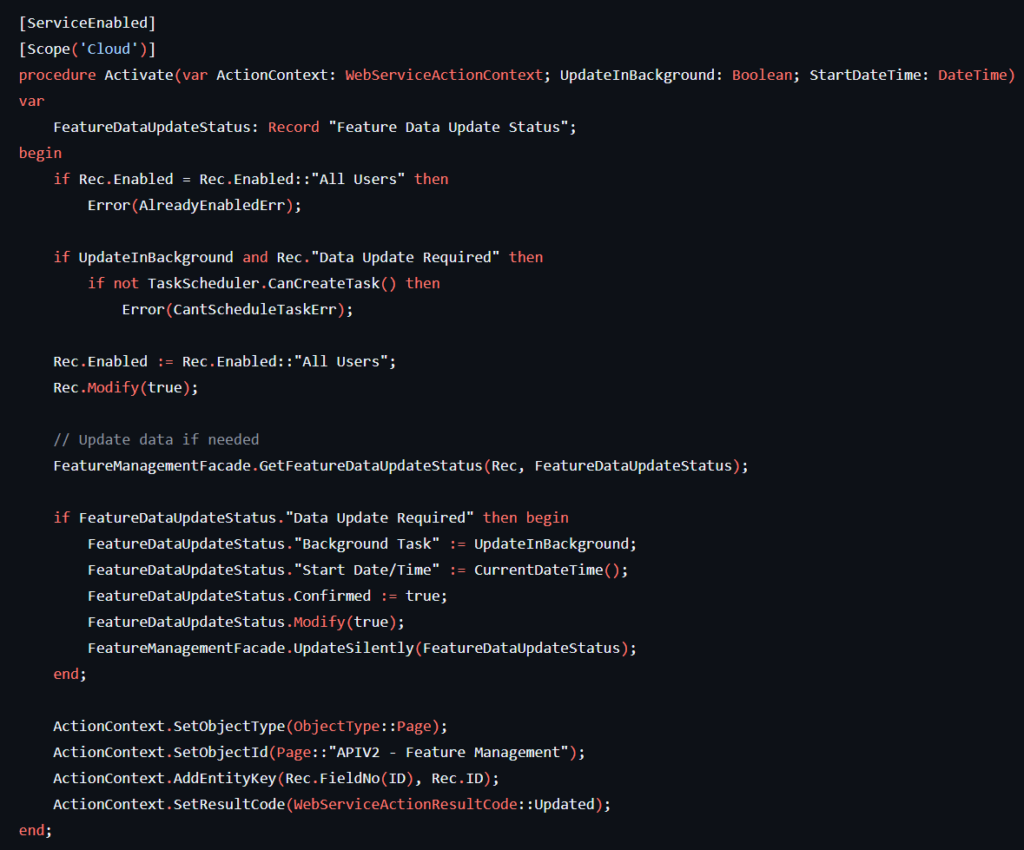Click the GetFeatureDataUpdateStatus method name
The width and height of the screenshot is (1024, 850).
click(x=370, y=465)
